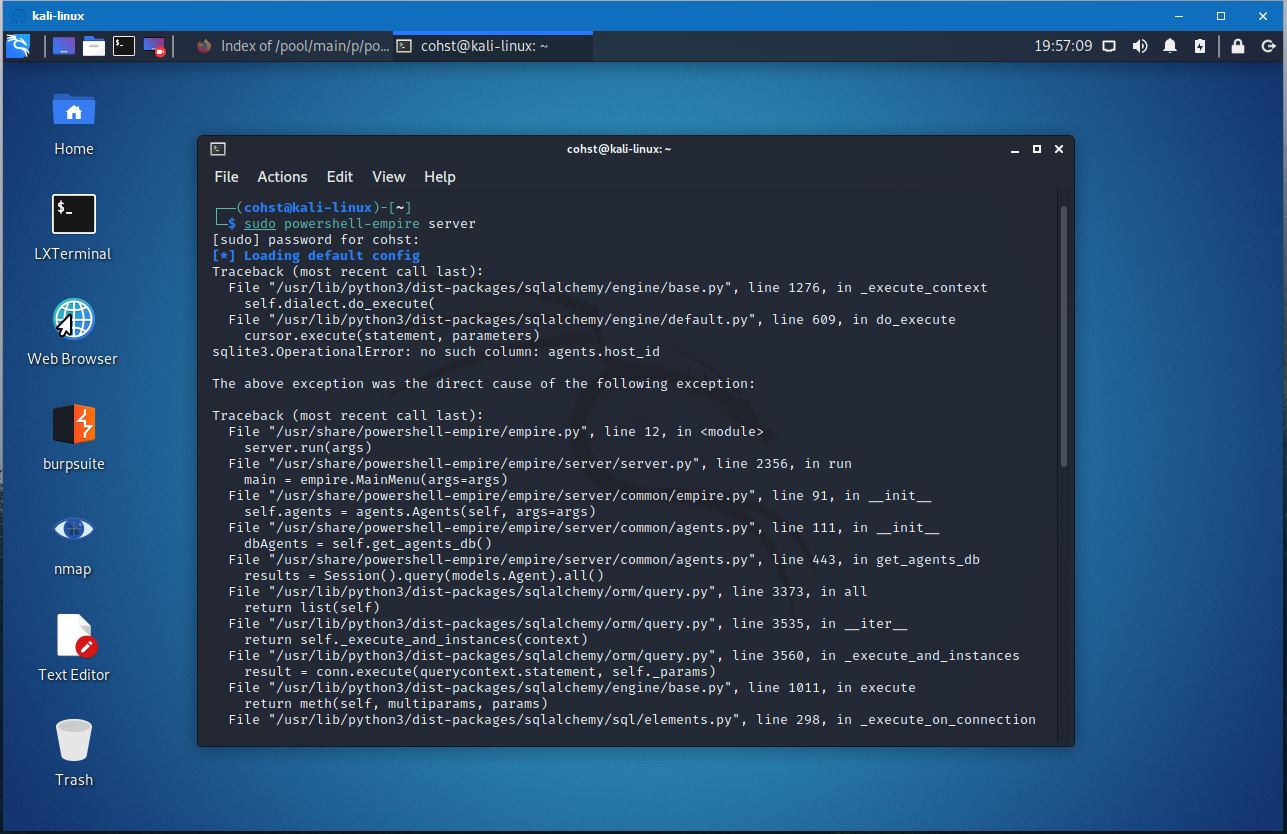Image resolution: width=1287 pixels, height=834 pixels.
Task: Minimize the cohst@kali-linux terminal window
Action: coord(1016,149)
